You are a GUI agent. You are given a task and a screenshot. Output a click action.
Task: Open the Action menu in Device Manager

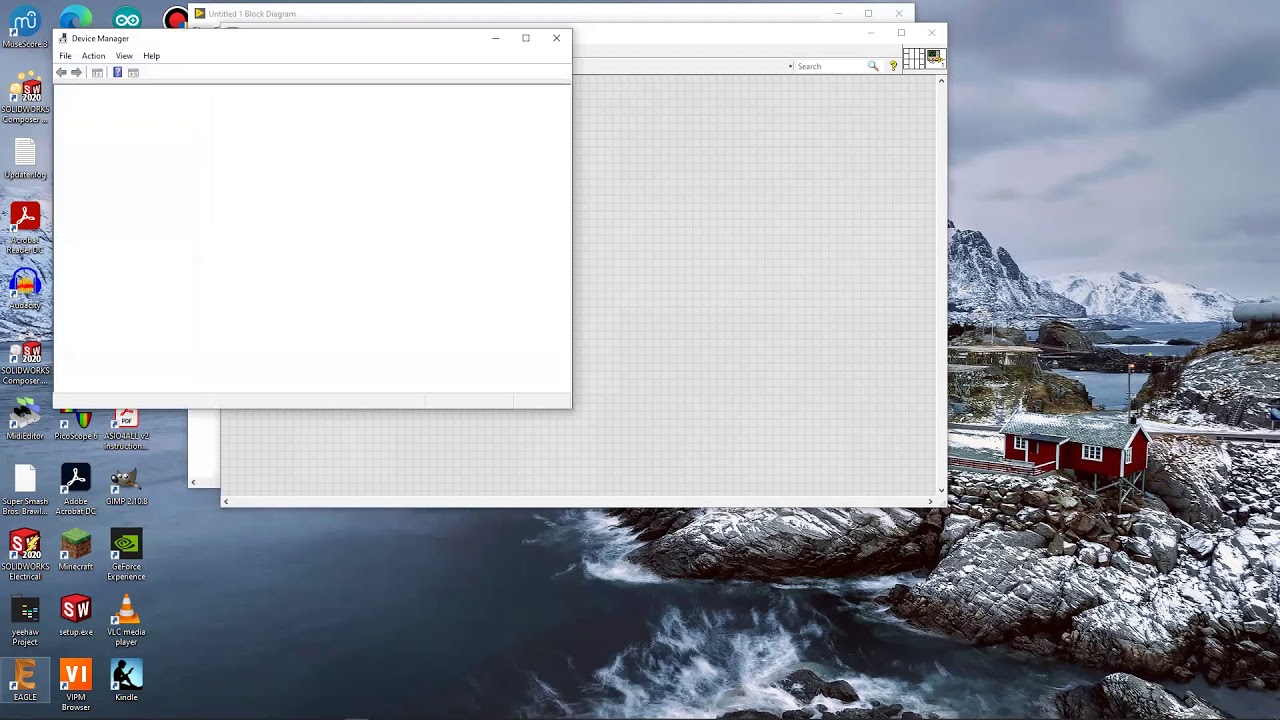93,56
